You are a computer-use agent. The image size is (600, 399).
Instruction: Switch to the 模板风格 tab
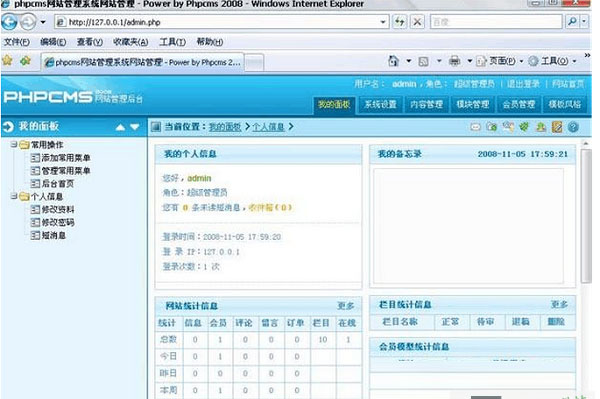pyautogui.click(x=565, y=104)
